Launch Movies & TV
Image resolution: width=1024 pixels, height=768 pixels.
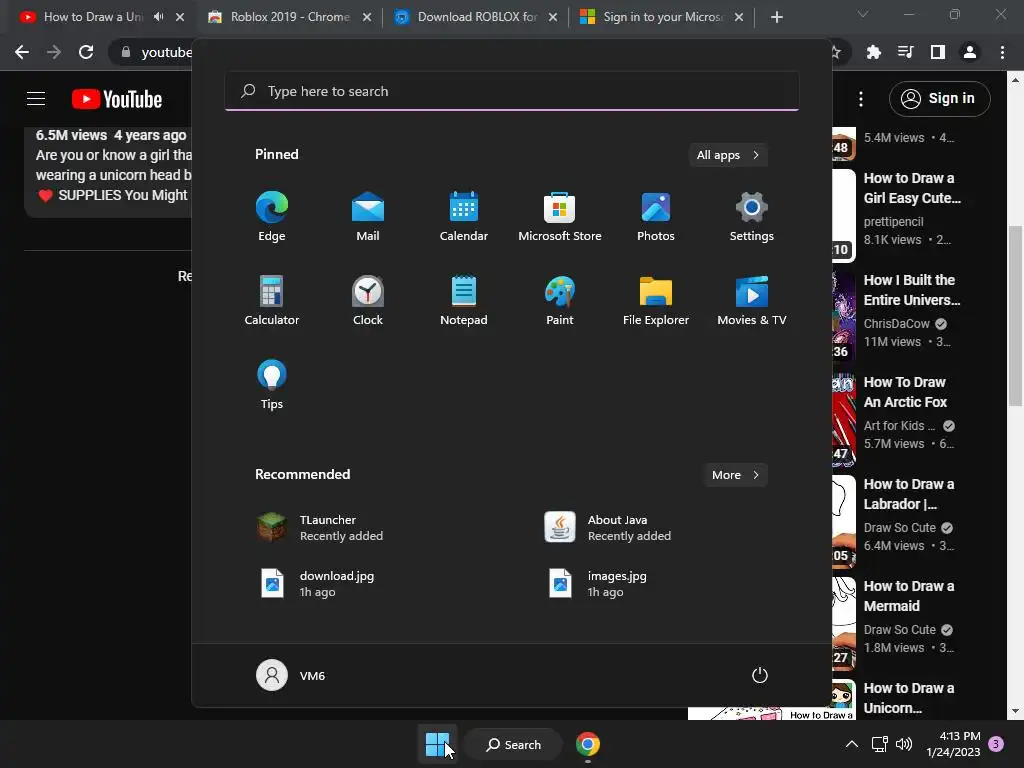click(752, 300)
